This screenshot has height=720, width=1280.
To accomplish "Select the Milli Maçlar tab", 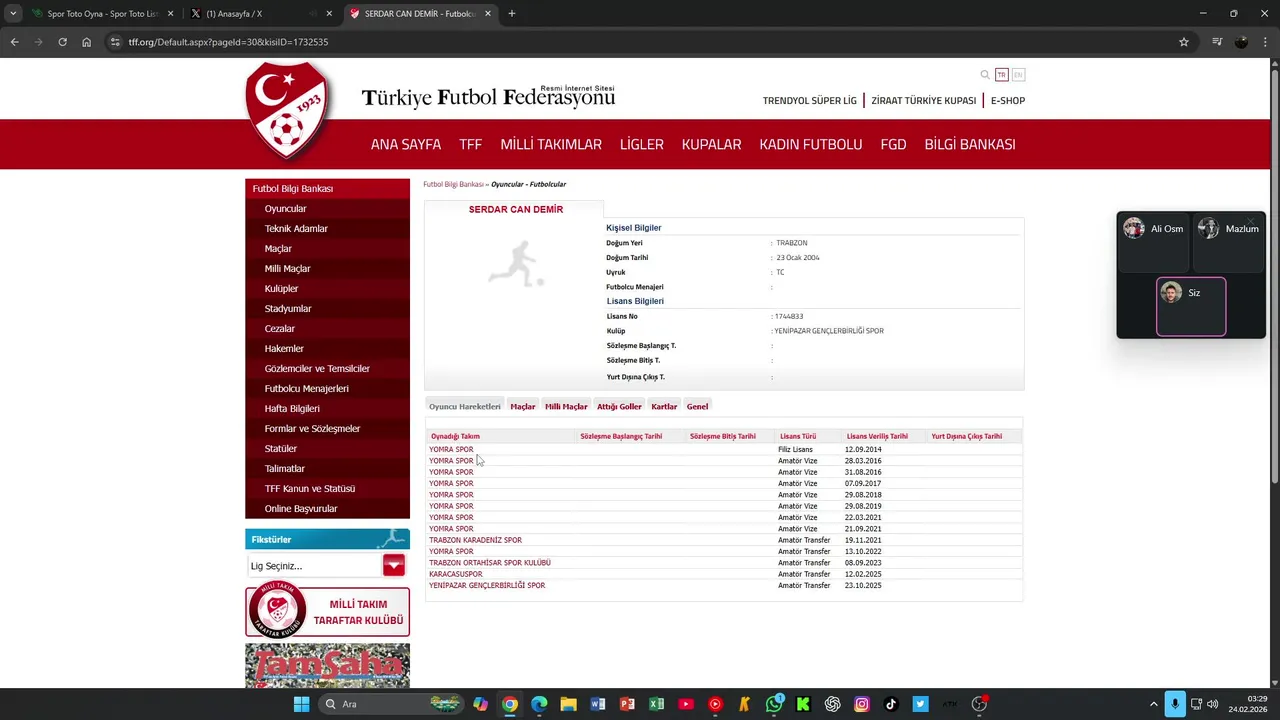I will [566, 407].
